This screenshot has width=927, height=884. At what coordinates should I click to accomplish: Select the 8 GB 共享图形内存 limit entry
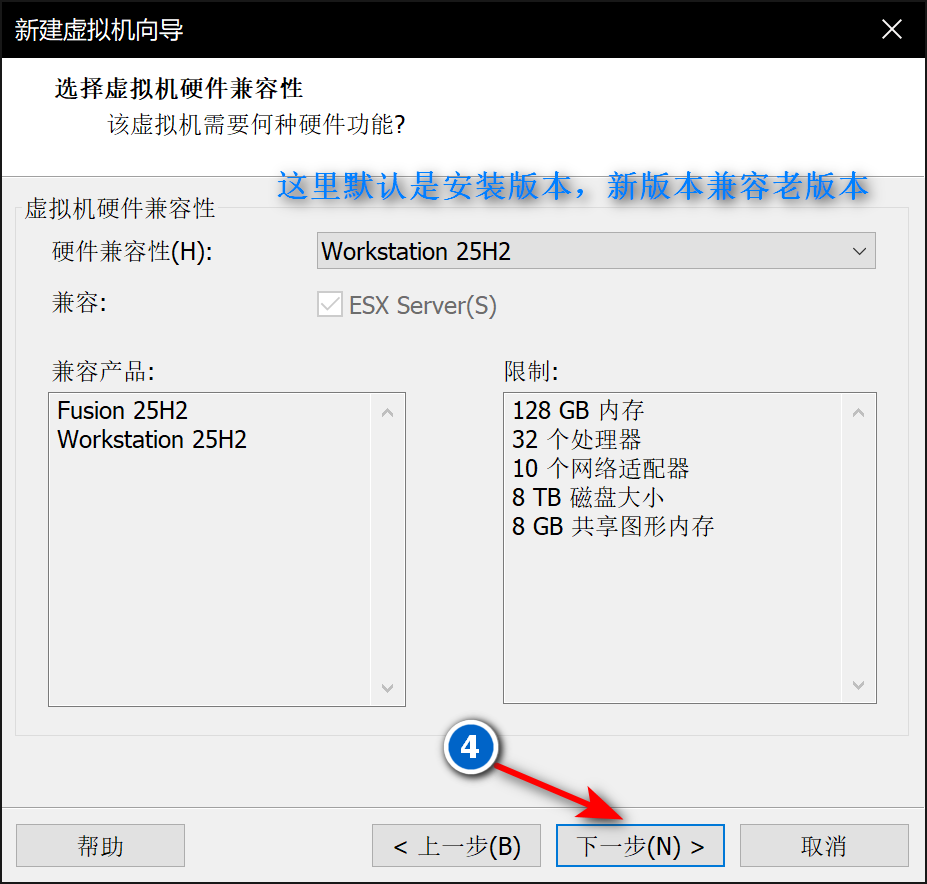pos(613,526)
